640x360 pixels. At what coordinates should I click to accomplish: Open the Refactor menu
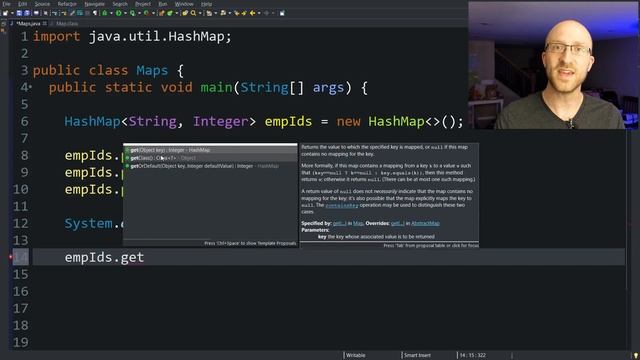click(x=67, y=4)
